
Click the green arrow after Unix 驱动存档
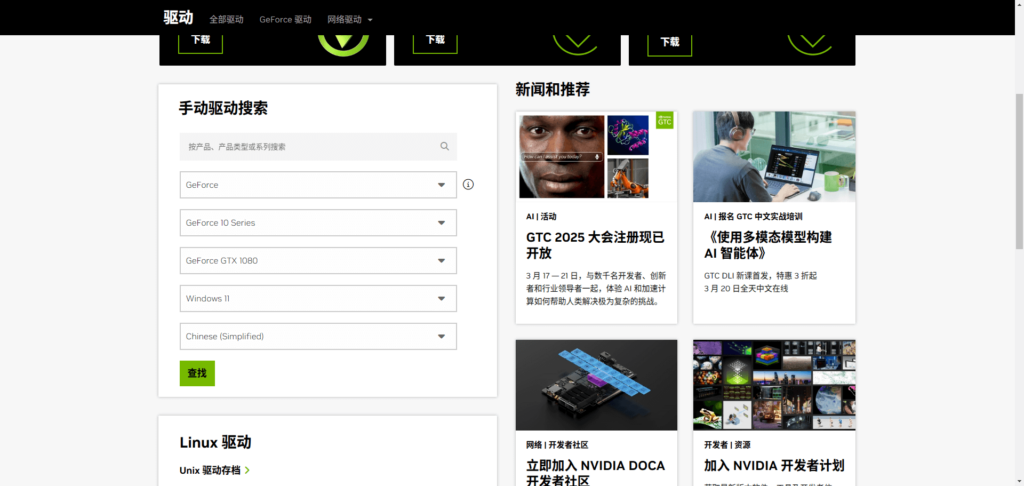(x=248, y=470)
